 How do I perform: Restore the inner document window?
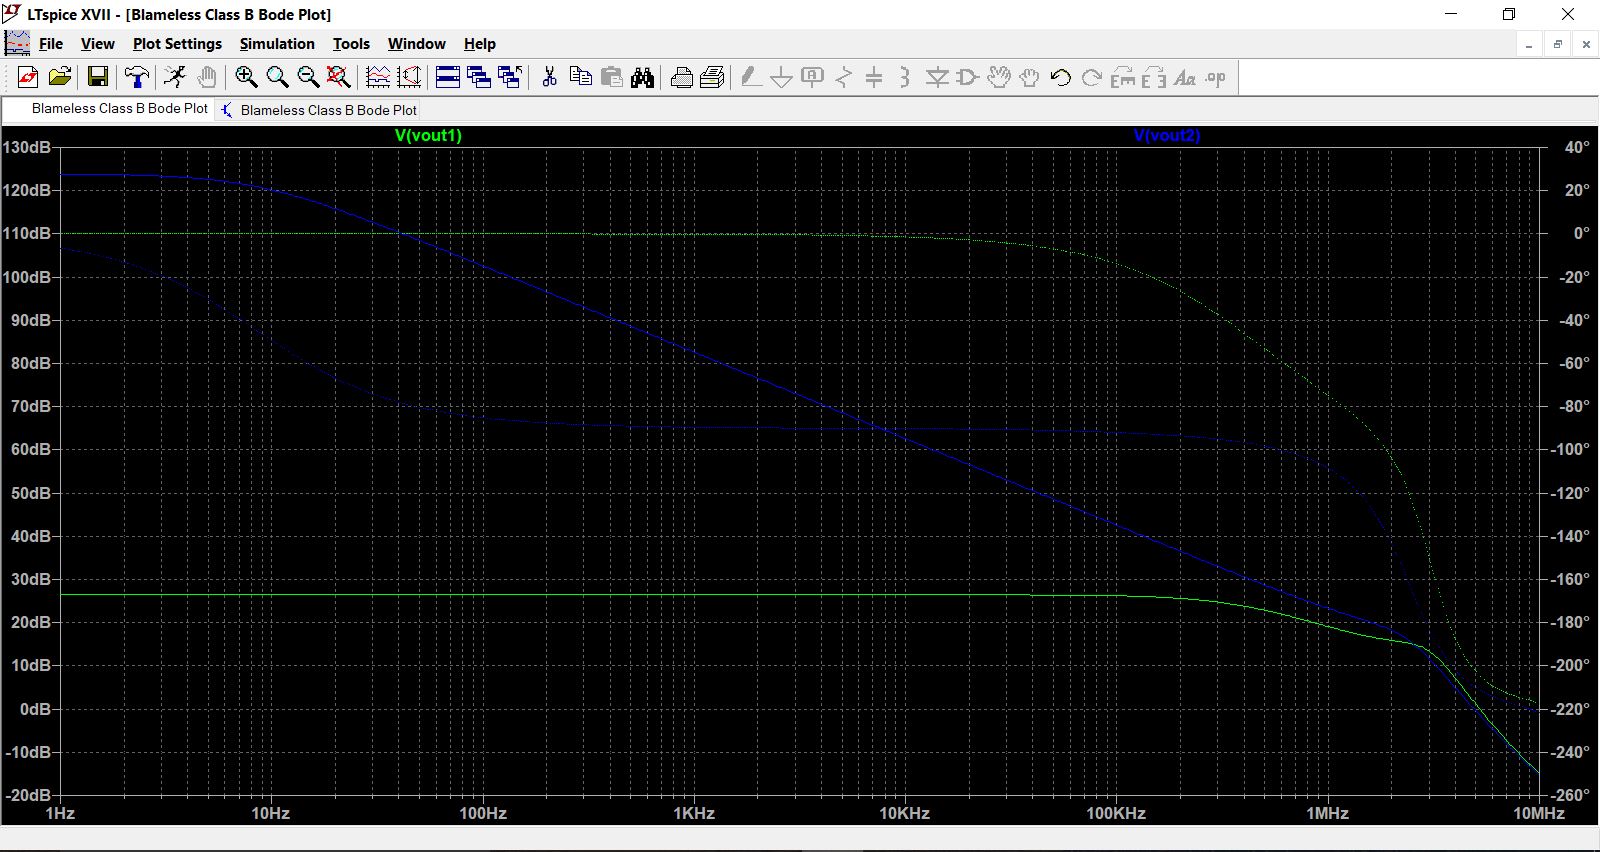click(x=1557, y=44)
